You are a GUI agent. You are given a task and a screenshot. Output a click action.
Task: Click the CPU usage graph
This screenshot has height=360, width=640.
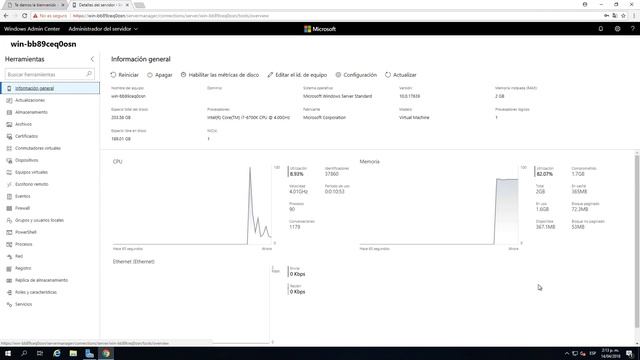click(x=192, y=205)
